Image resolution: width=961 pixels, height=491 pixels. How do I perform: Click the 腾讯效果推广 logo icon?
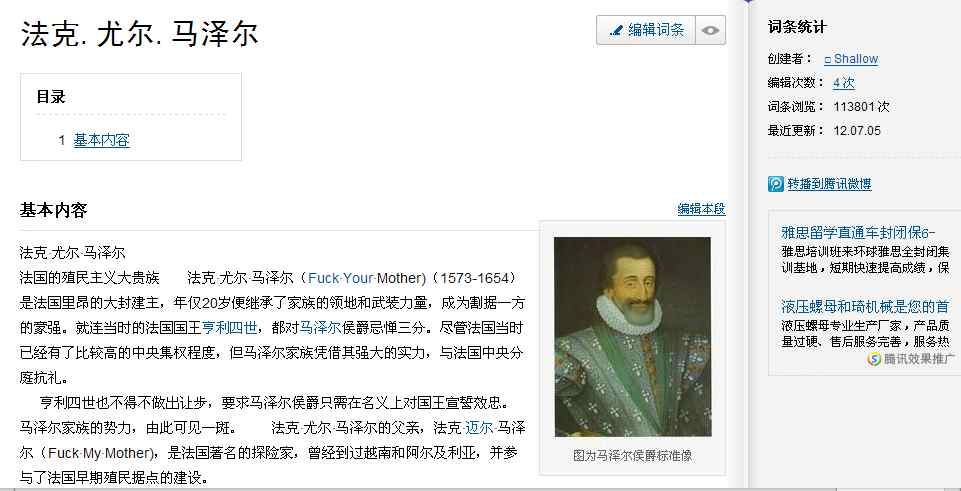click(x=875, y=359)
